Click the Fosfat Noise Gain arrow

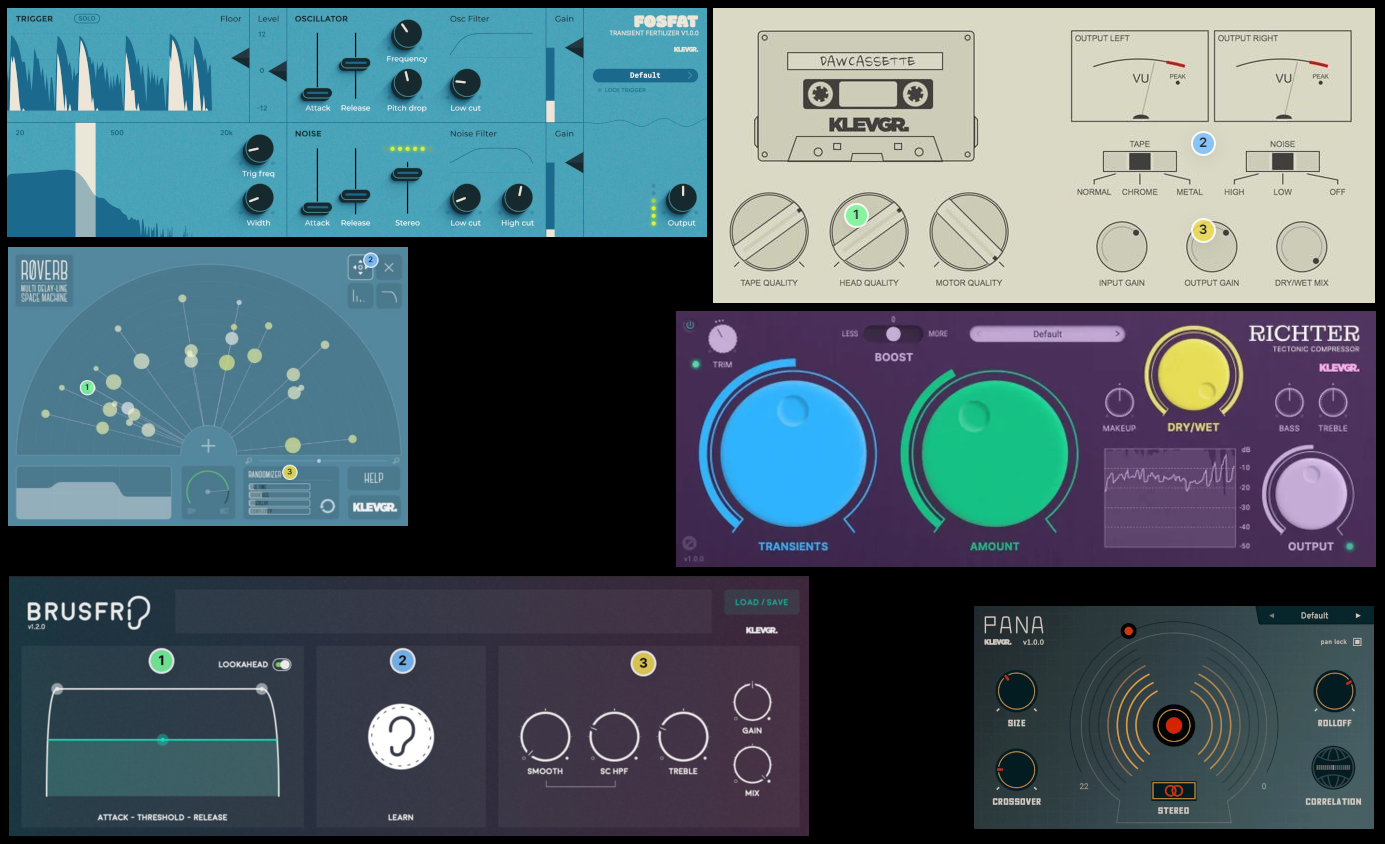[574, 161]
